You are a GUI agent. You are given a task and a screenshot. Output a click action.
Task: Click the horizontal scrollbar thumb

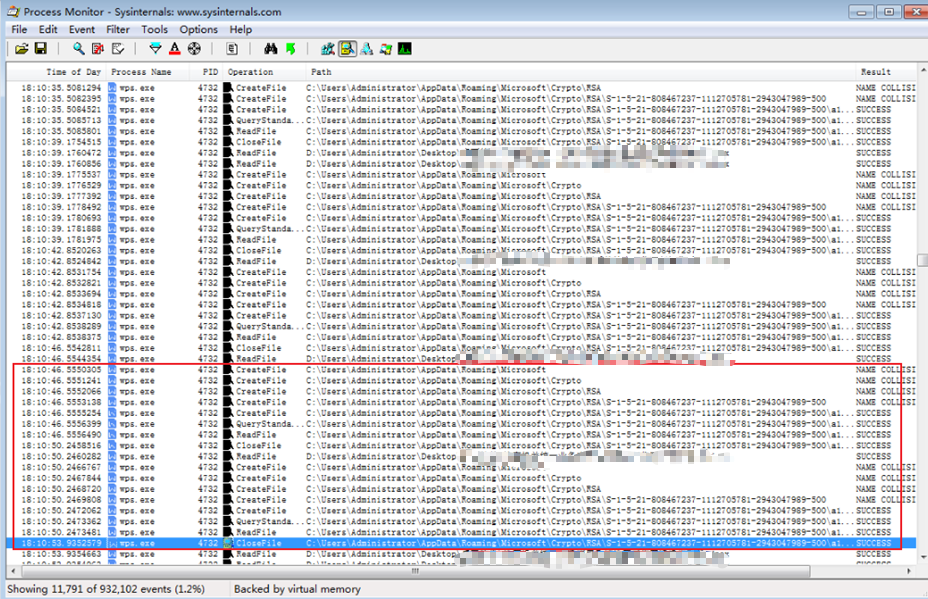[415, 571]
